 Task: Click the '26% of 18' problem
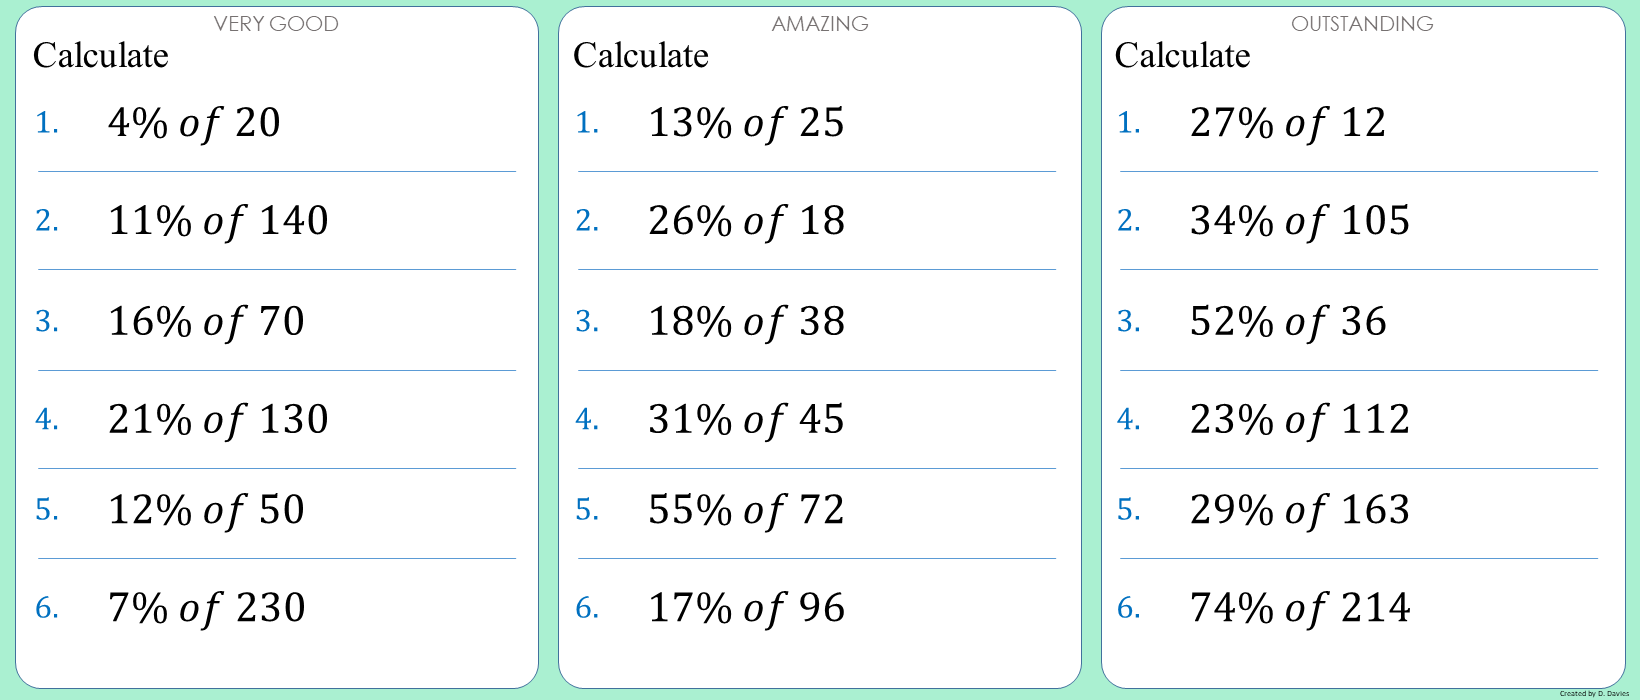(x=746, y=221)
